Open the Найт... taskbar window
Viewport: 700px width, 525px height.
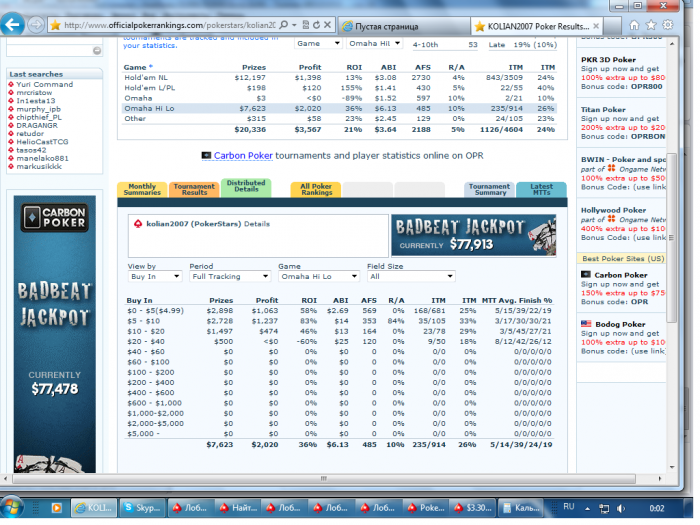[x=239, y=508]
